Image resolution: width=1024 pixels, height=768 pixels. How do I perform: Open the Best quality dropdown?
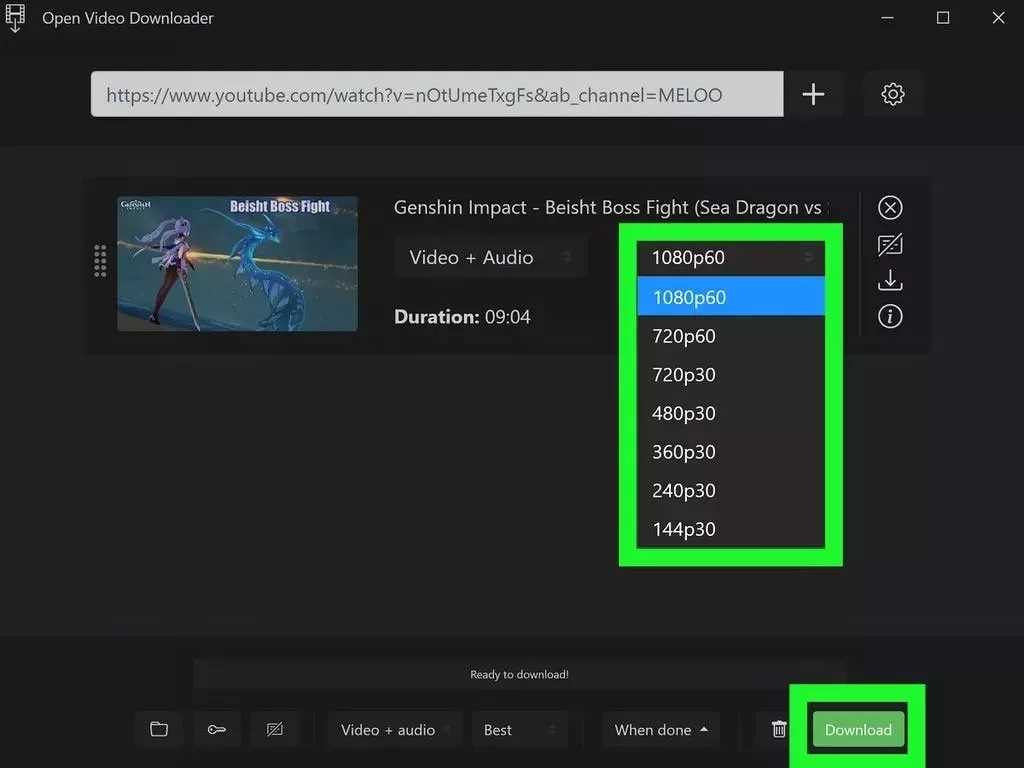click(x=519, y=729)
